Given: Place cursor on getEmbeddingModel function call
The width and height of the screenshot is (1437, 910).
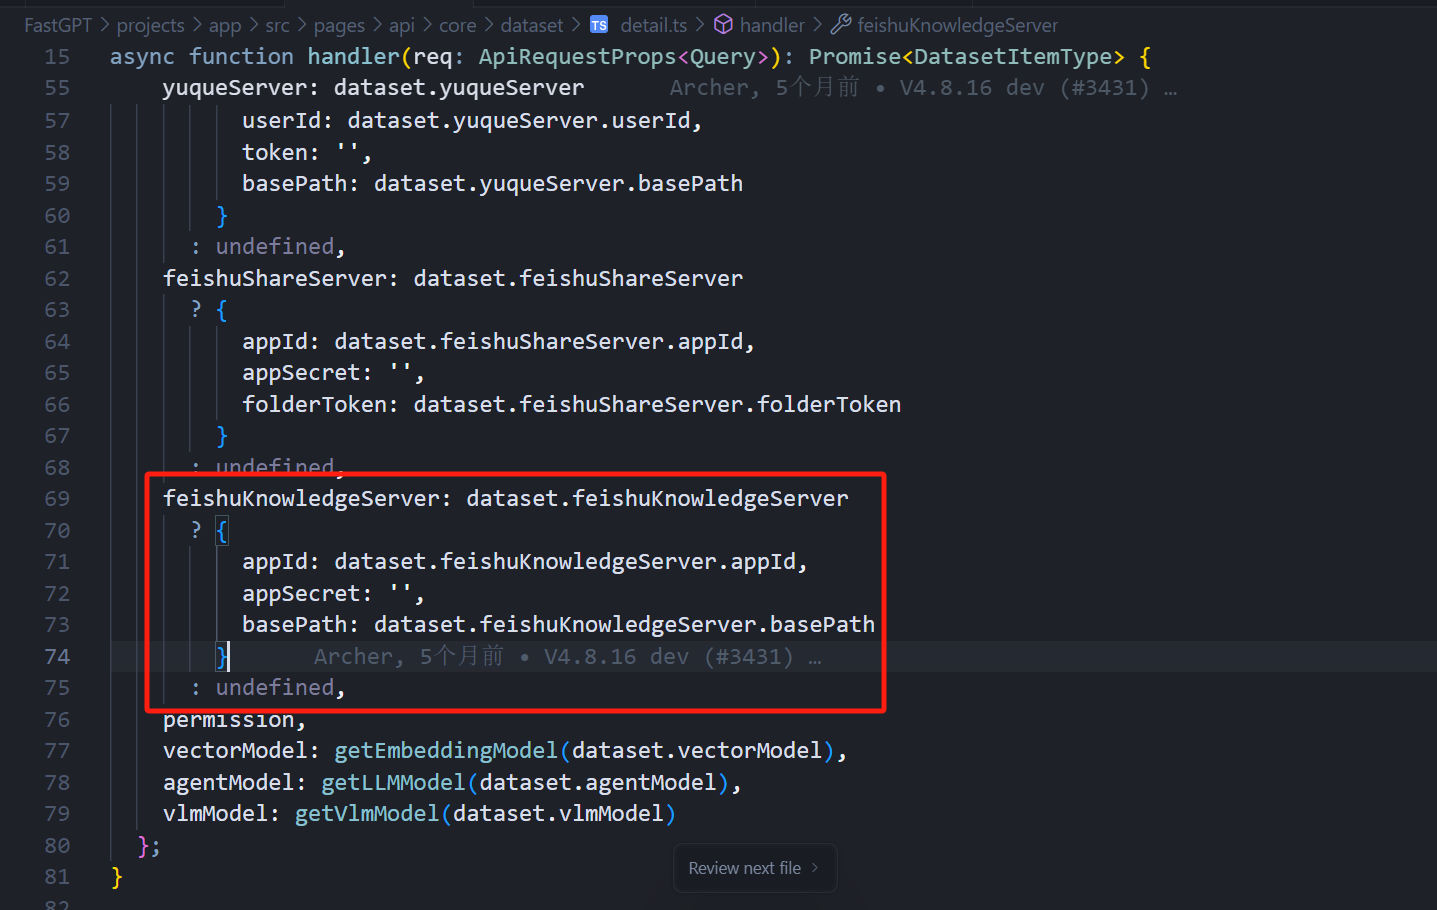Looking at the screenshot, I should 445,751.
